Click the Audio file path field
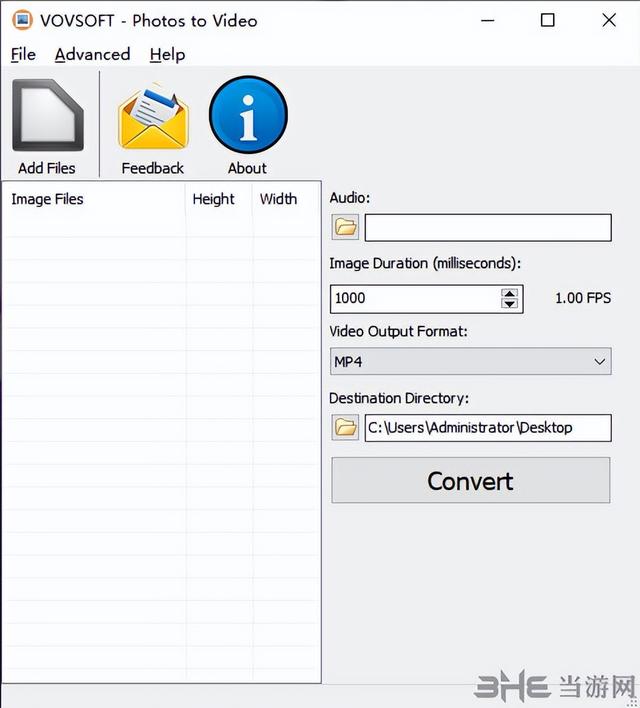This screenshot has width=640, height=708. (x=488, y=228)
